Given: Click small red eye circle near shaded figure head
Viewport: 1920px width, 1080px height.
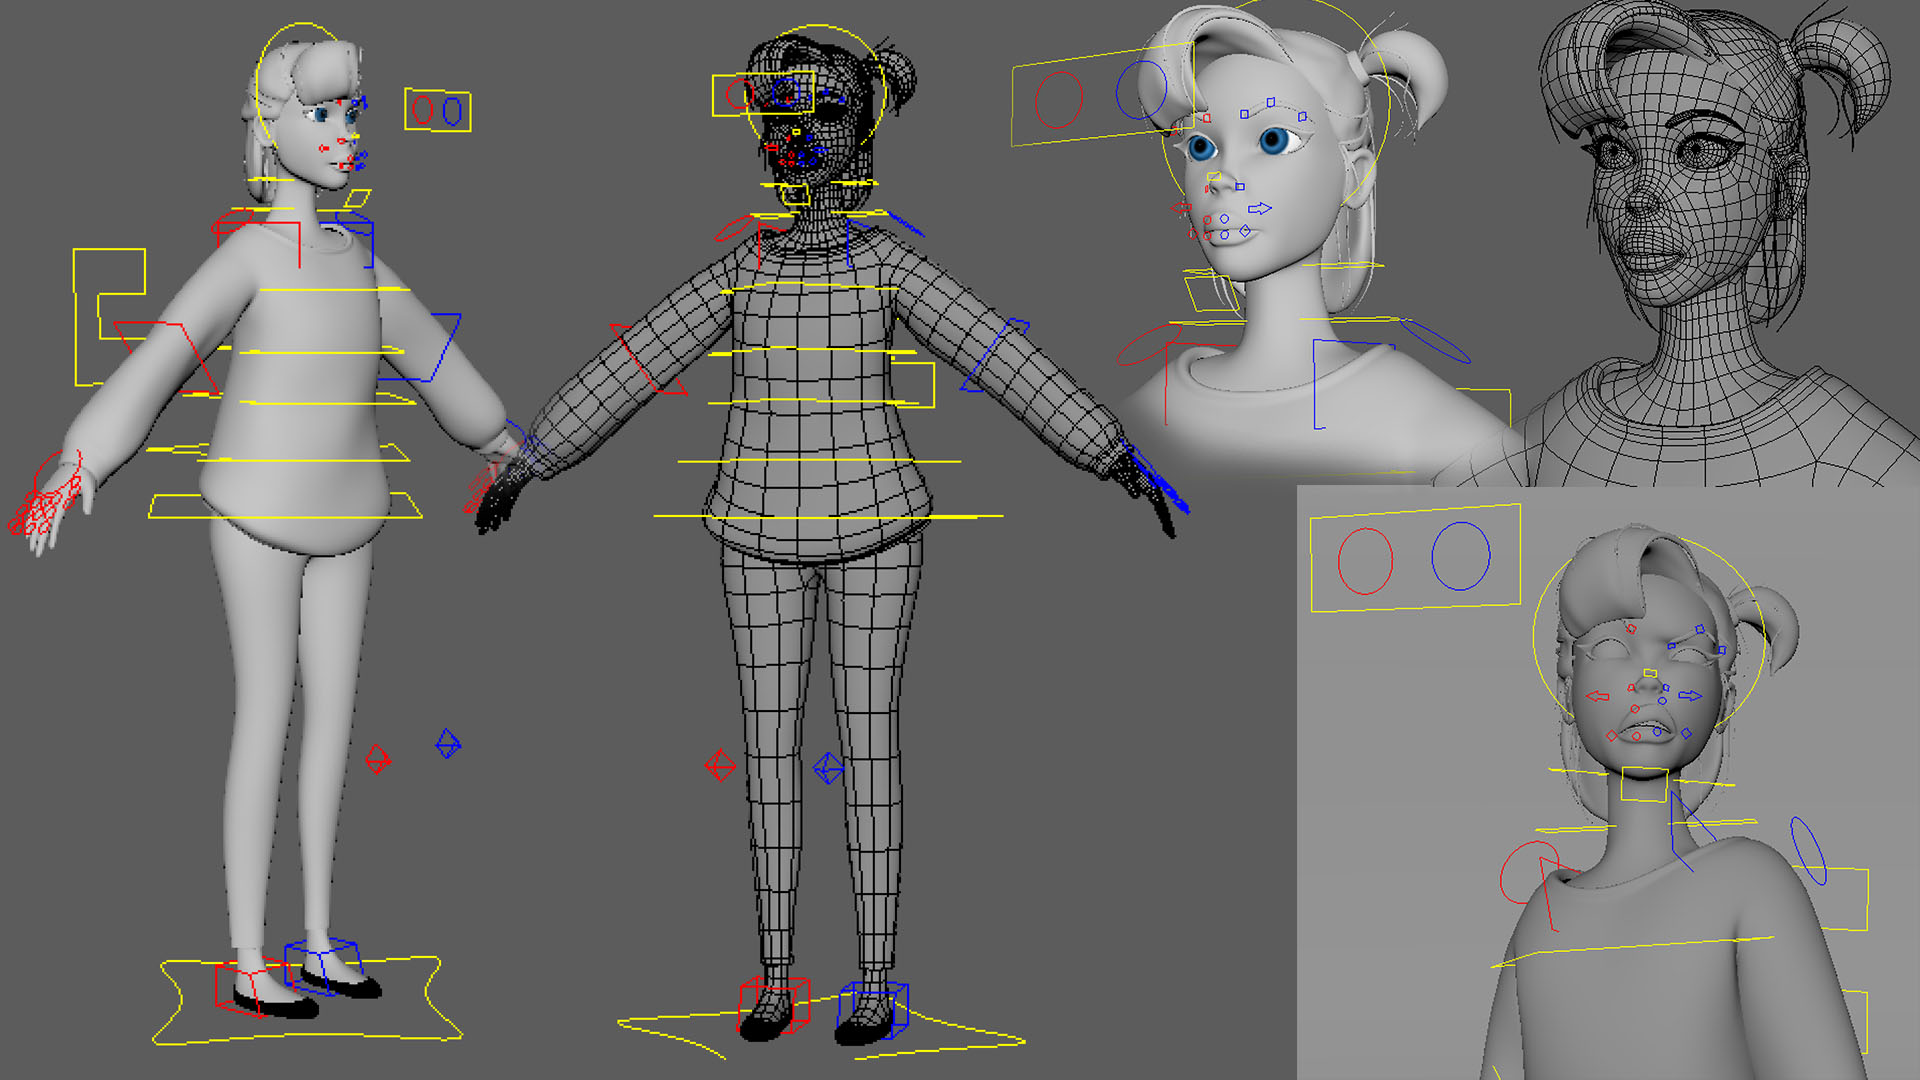Looking at the screenshot, I should [422, 108].
